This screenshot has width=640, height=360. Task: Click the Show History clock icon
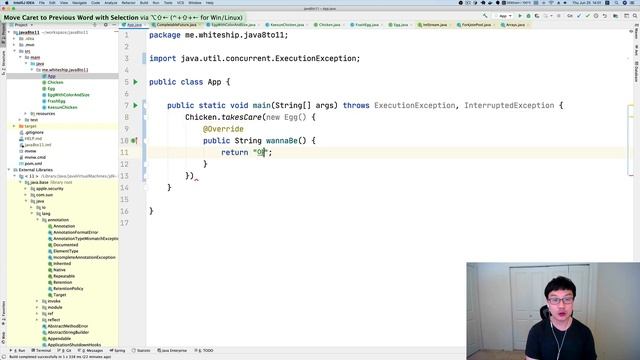(x=596, y=16)
